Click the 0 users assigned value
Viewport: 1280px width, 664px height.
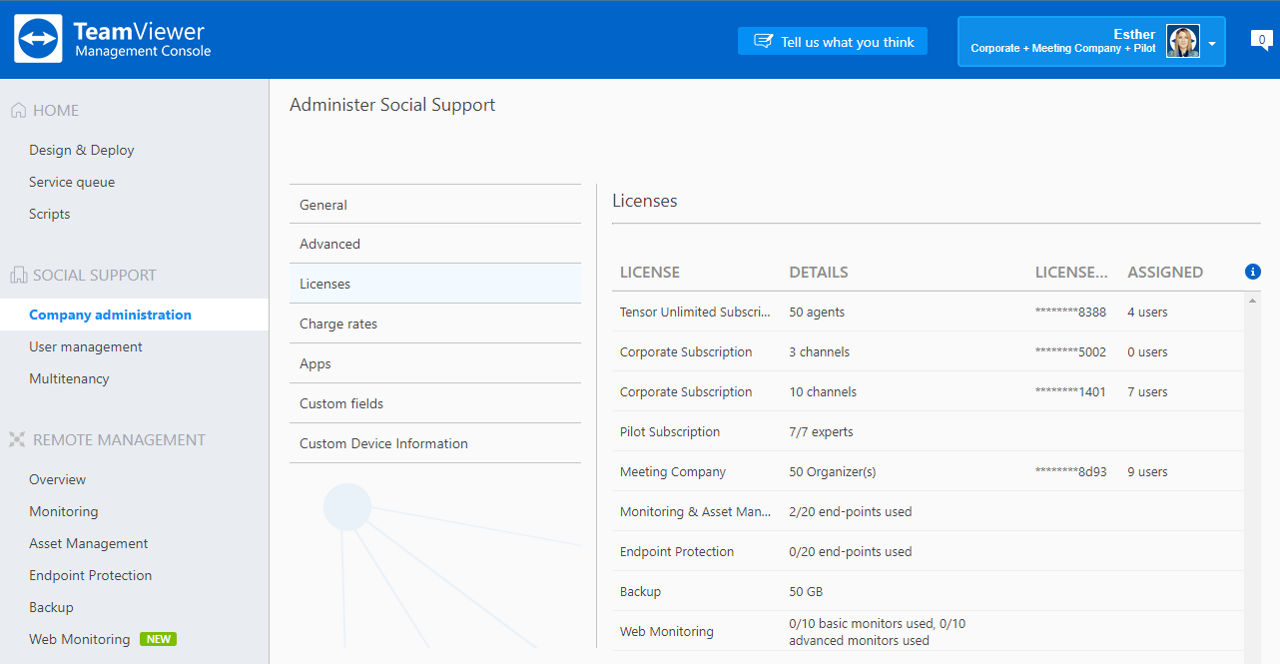pyautogui.click(x=1147, y=352)
